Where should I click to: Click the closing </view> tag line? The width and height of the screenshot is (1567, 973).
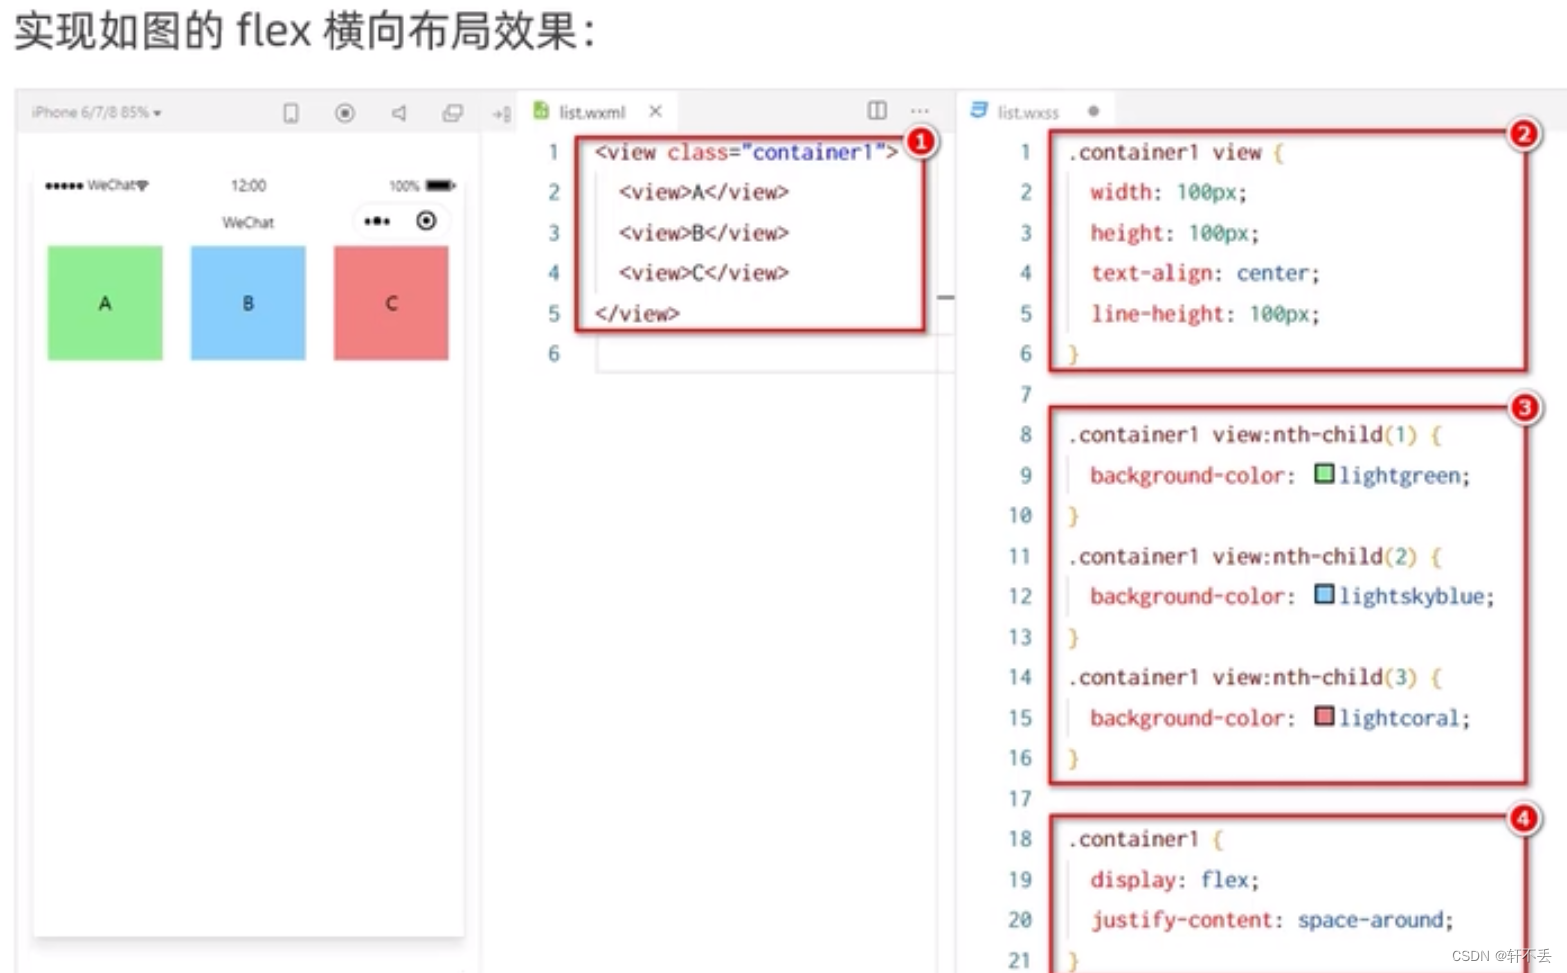coord(637,314)
